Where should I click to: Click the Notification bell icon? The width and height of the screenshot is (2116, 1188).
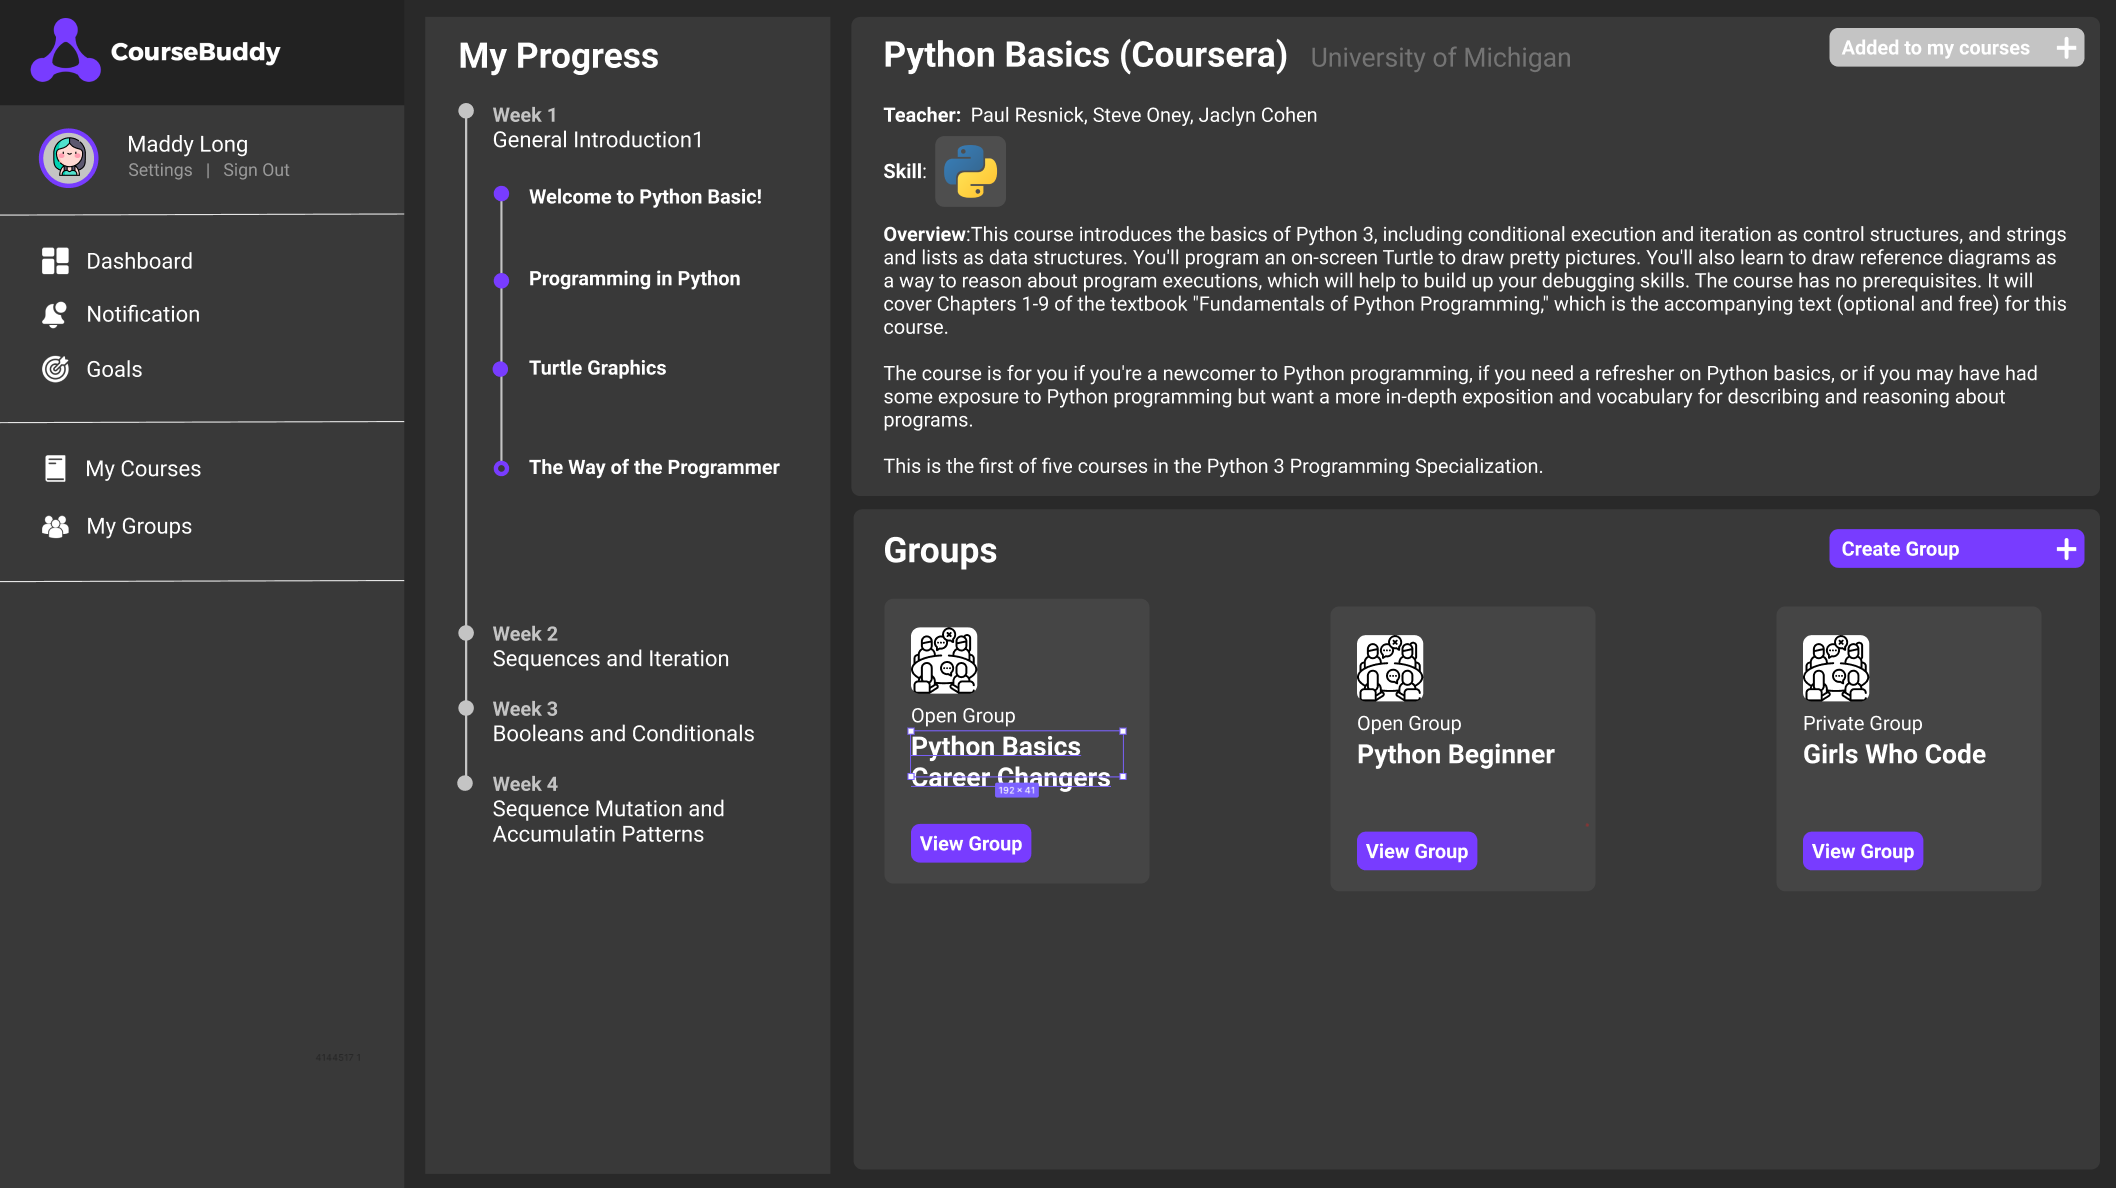coord(55,314)
